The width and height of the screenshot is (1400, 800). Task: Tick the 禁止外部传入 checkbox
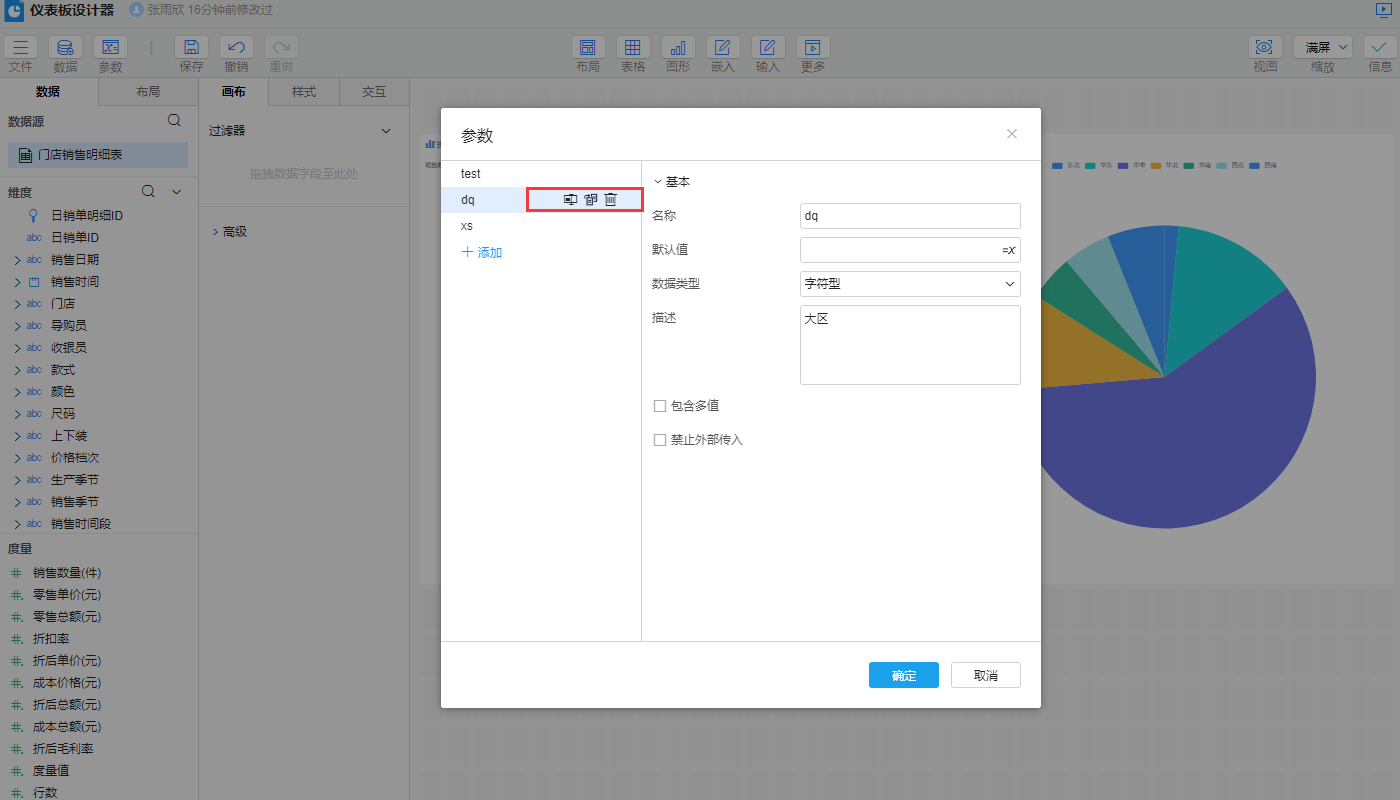660,440
